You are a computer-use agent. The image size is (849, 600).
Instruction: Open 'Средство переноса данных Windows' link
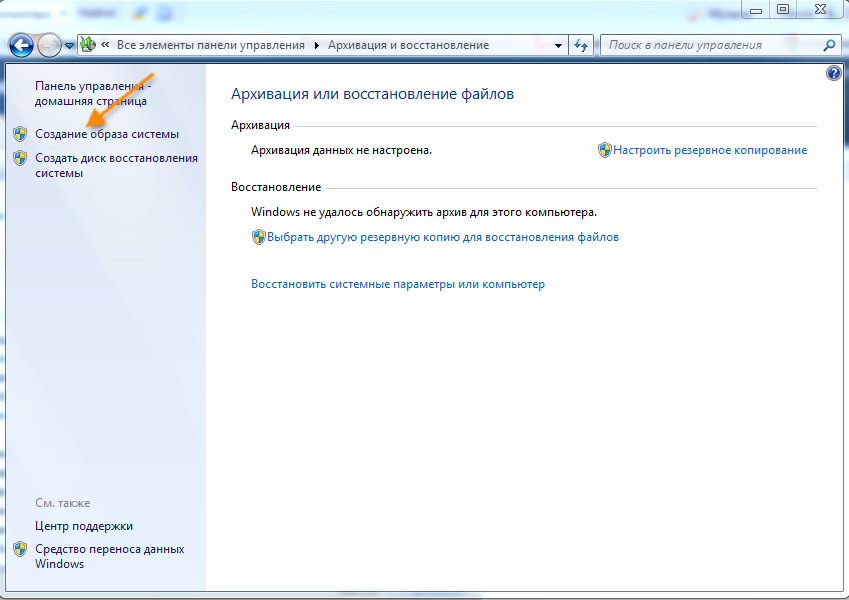(109, 556)
